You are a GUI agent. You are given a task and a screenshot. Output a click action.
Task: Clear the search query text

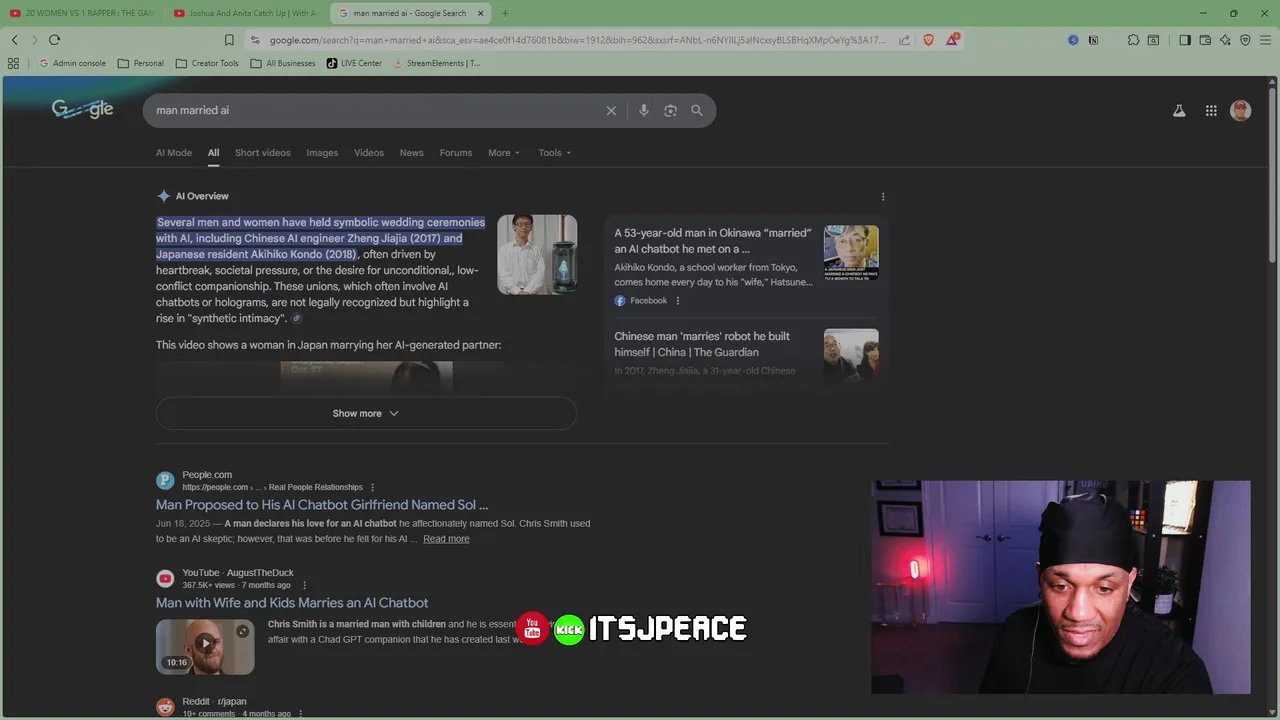611,111
